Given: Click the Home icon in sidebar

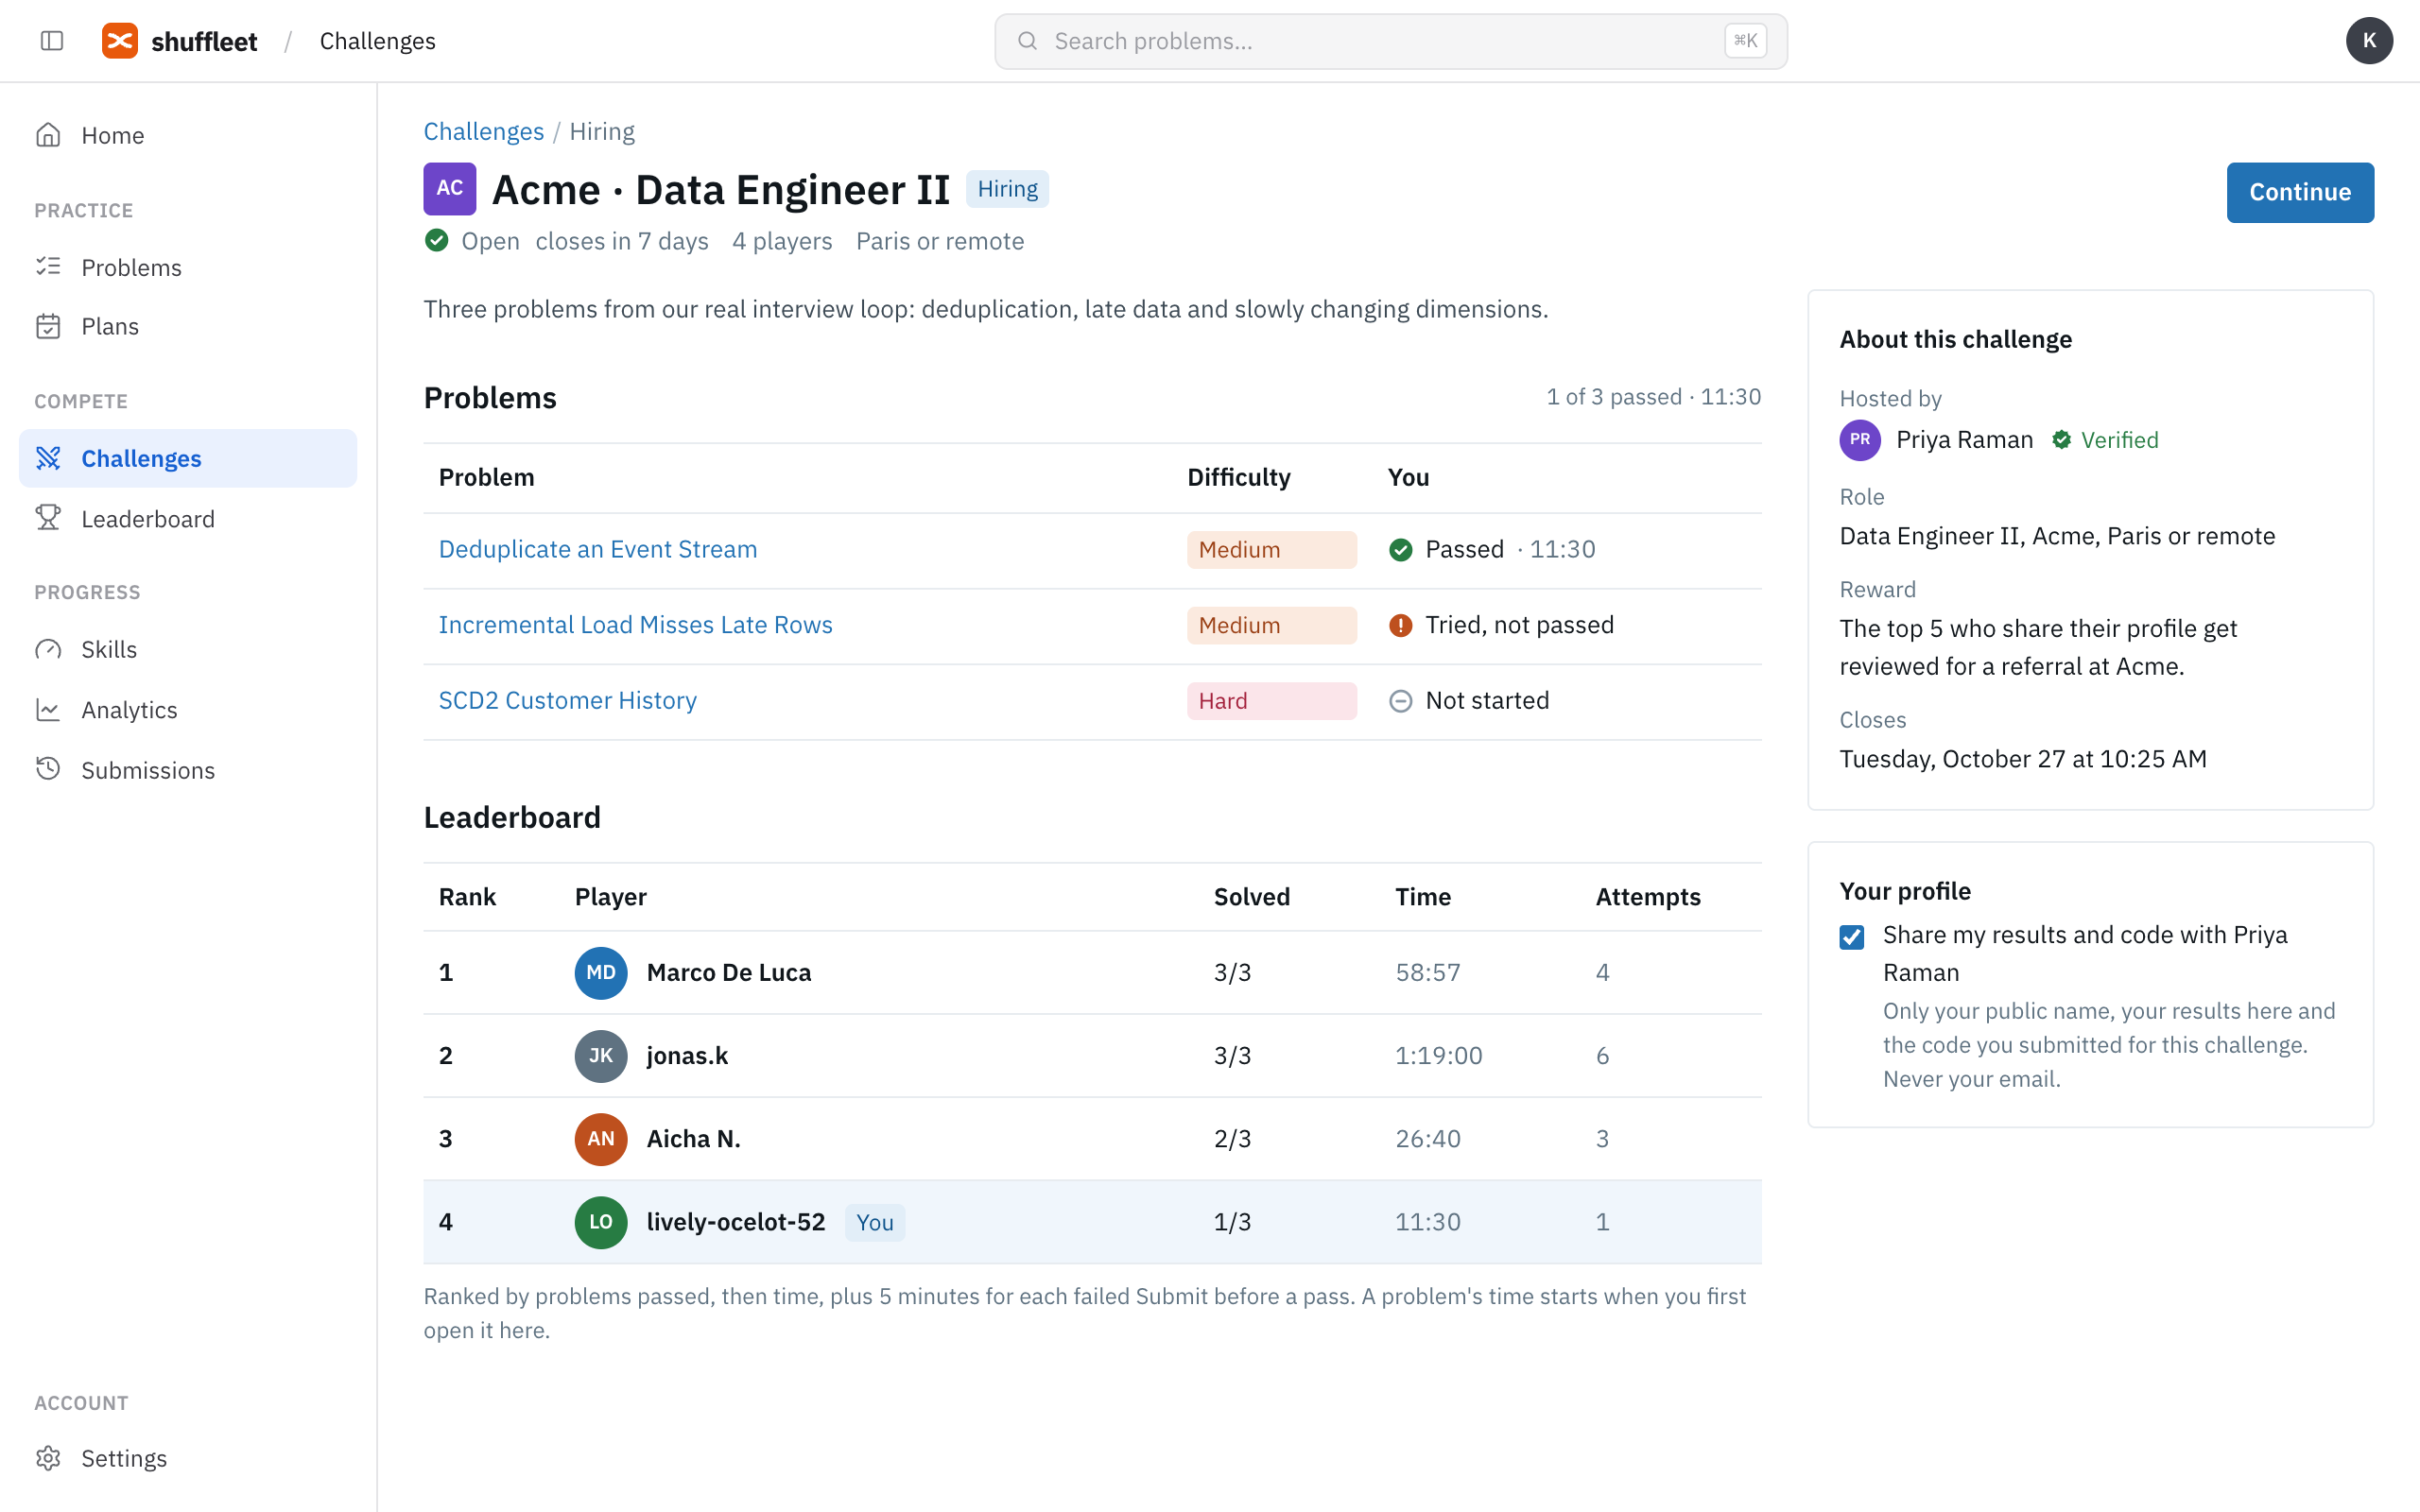Looking at the screenshot, I should coord(48,135).
